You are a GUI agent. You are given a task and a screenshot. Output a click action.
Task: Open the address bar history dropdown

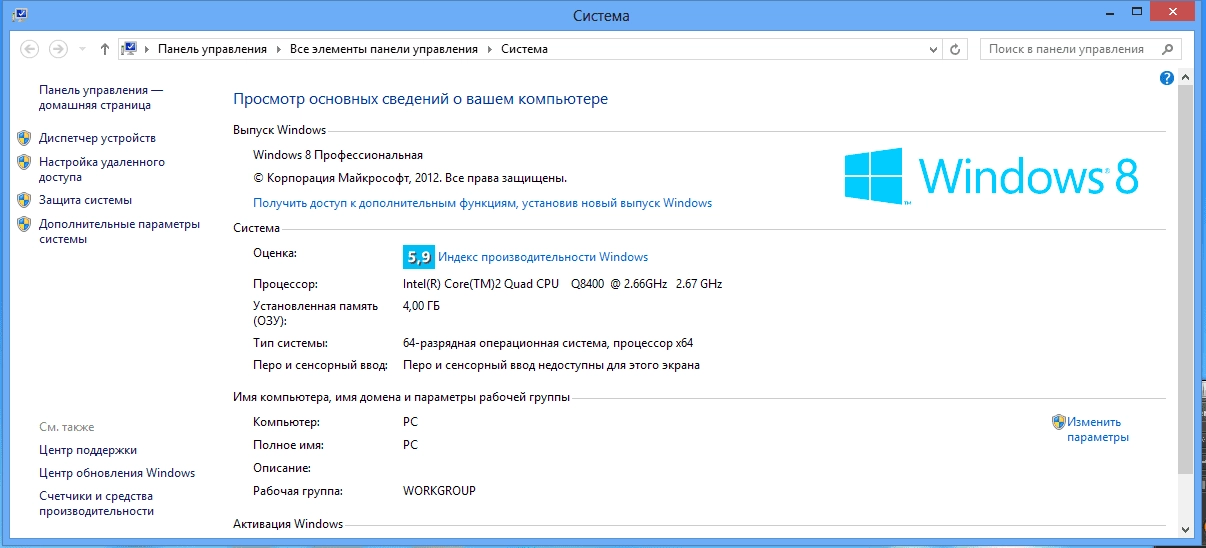(x=933, y=49)
